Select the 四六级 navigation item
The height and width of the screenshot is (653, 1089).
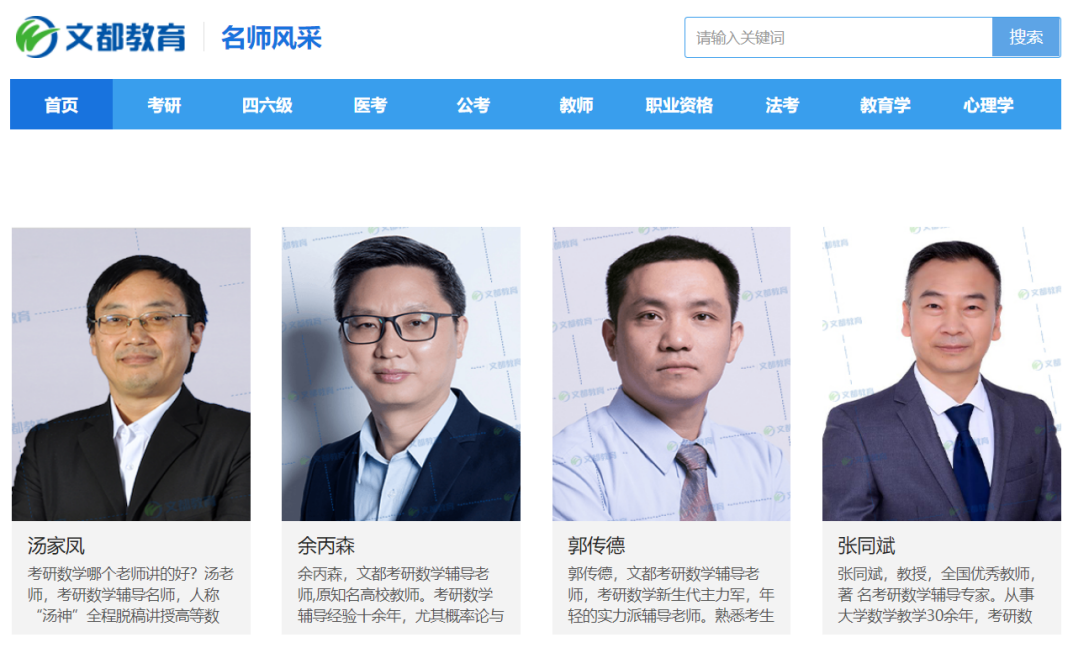click(x=267, y=105)
